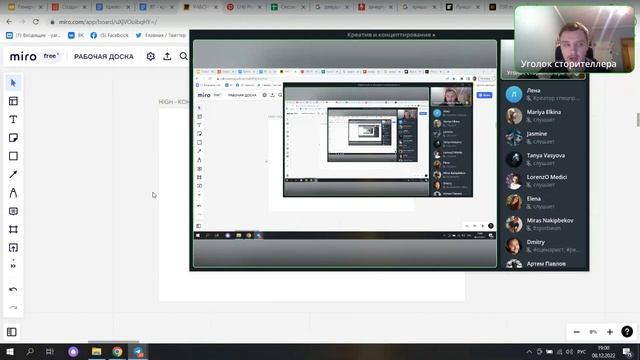Open the frames panel toggle icon

point(12,332)
